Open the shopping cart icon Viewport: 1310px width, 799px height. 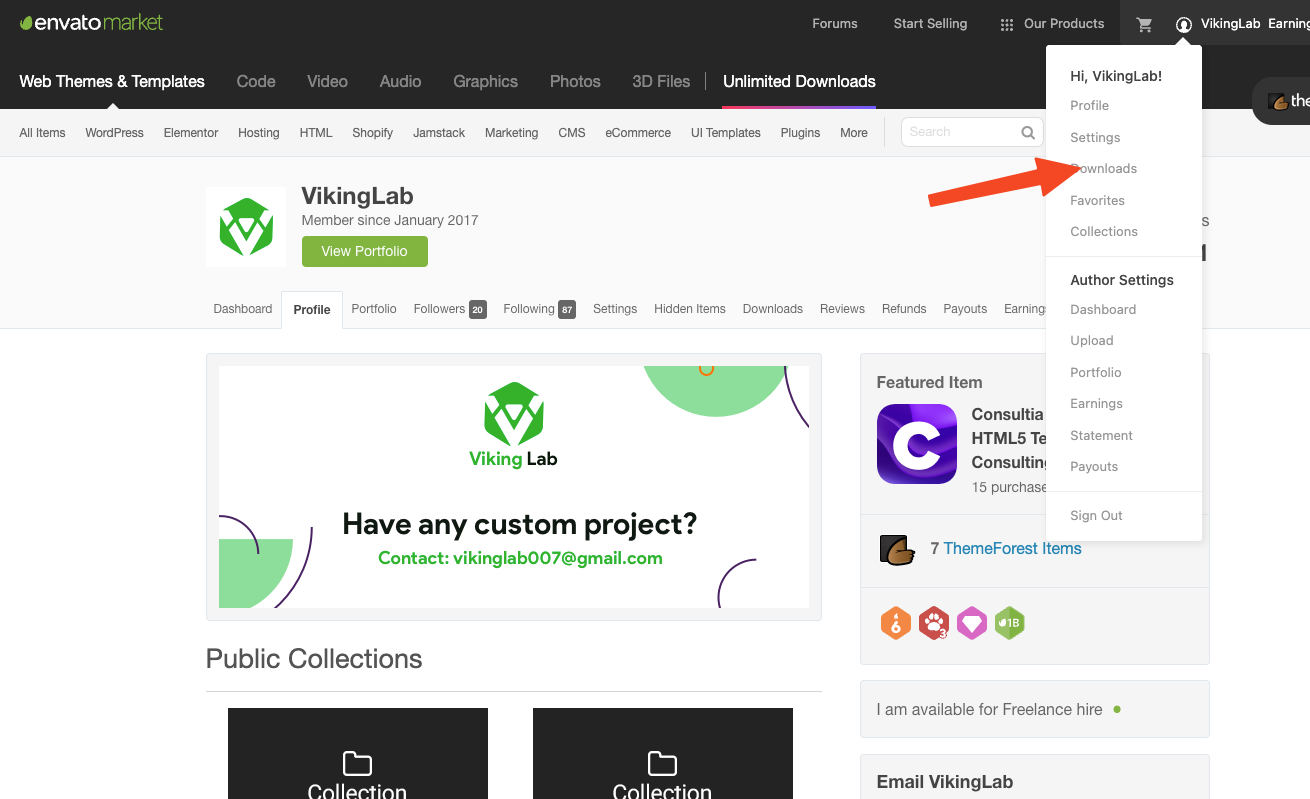coord(1145,24)
